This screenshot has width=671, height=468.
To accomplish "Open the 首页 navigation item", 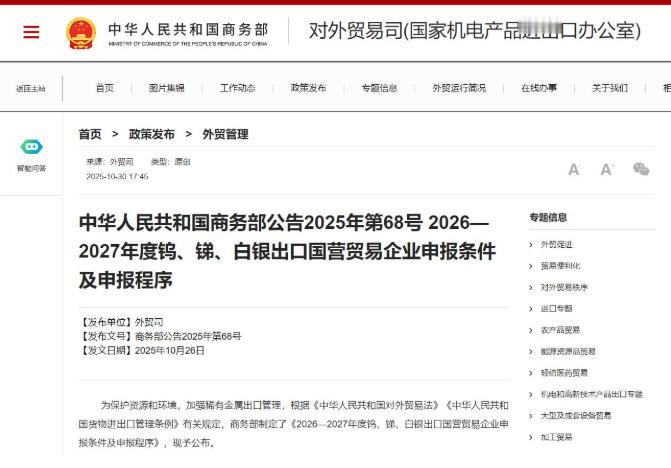I will pyautogui.click(x=105, y=88).
